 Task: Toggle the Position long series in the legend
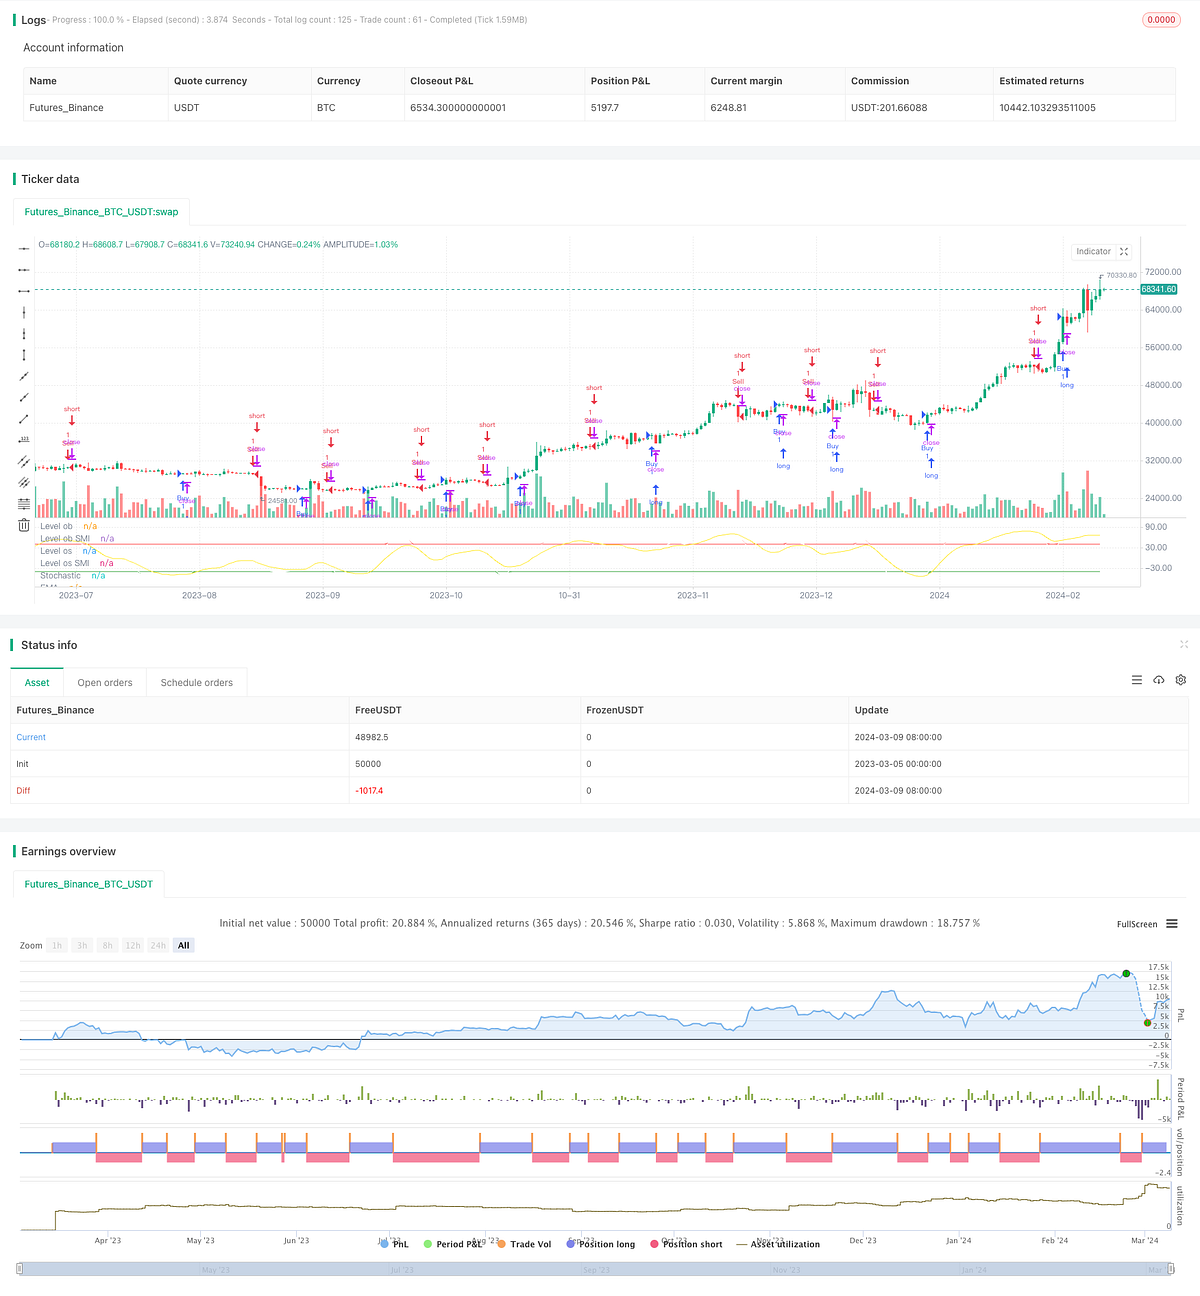(x=603, y=1244)
